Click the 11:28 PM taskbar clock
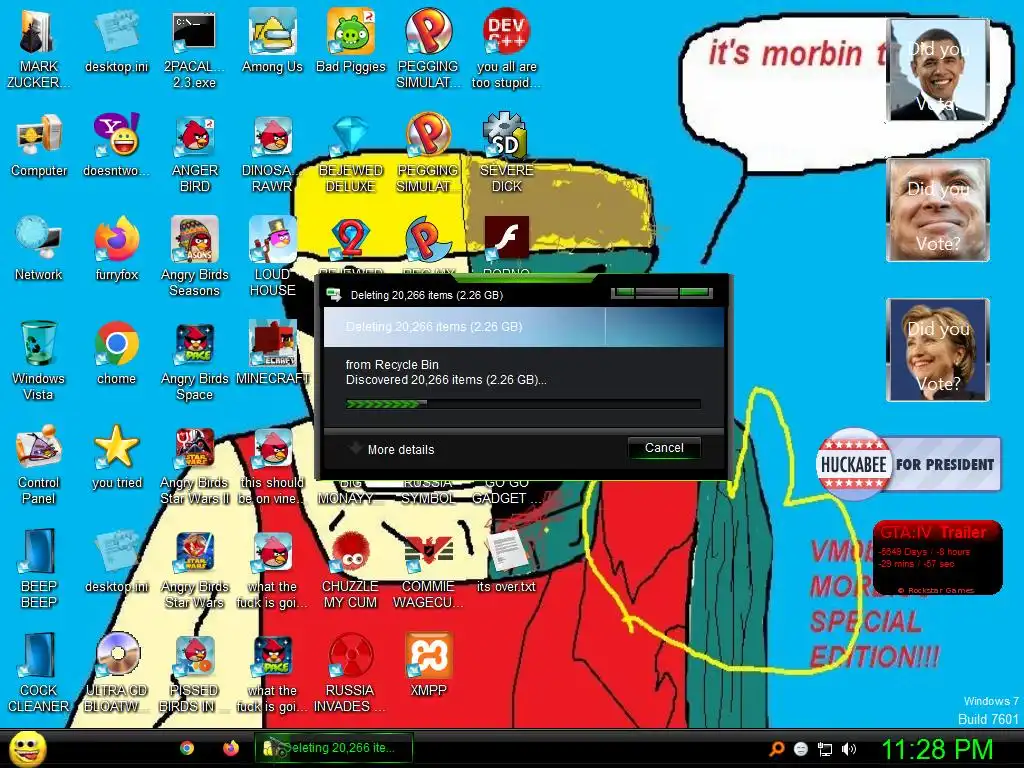 pos(936,749)
